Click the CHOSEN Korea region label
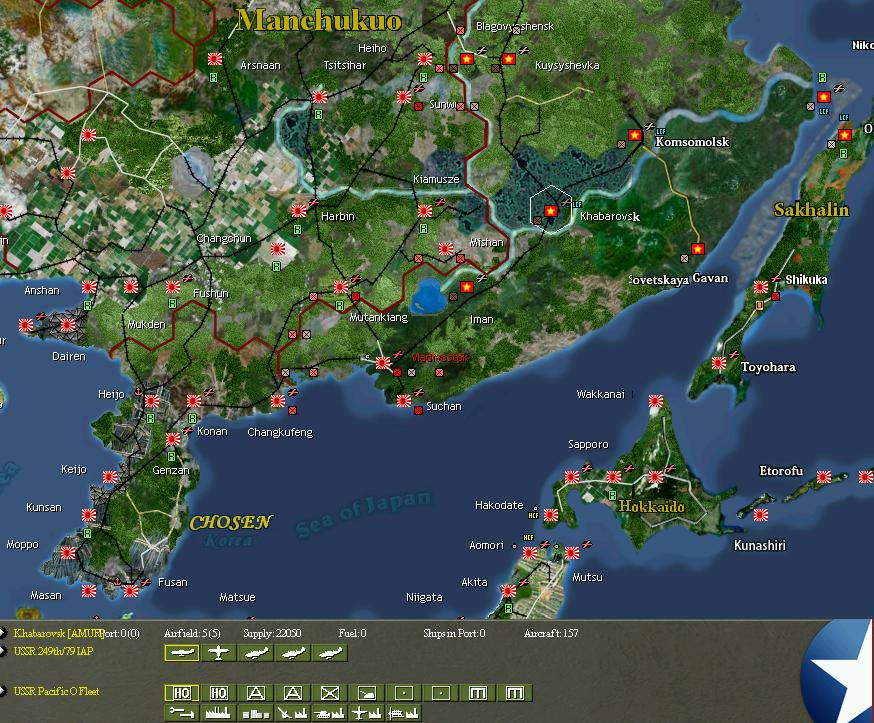Screen dimensions: 874x723 click(x=230, y=523)
